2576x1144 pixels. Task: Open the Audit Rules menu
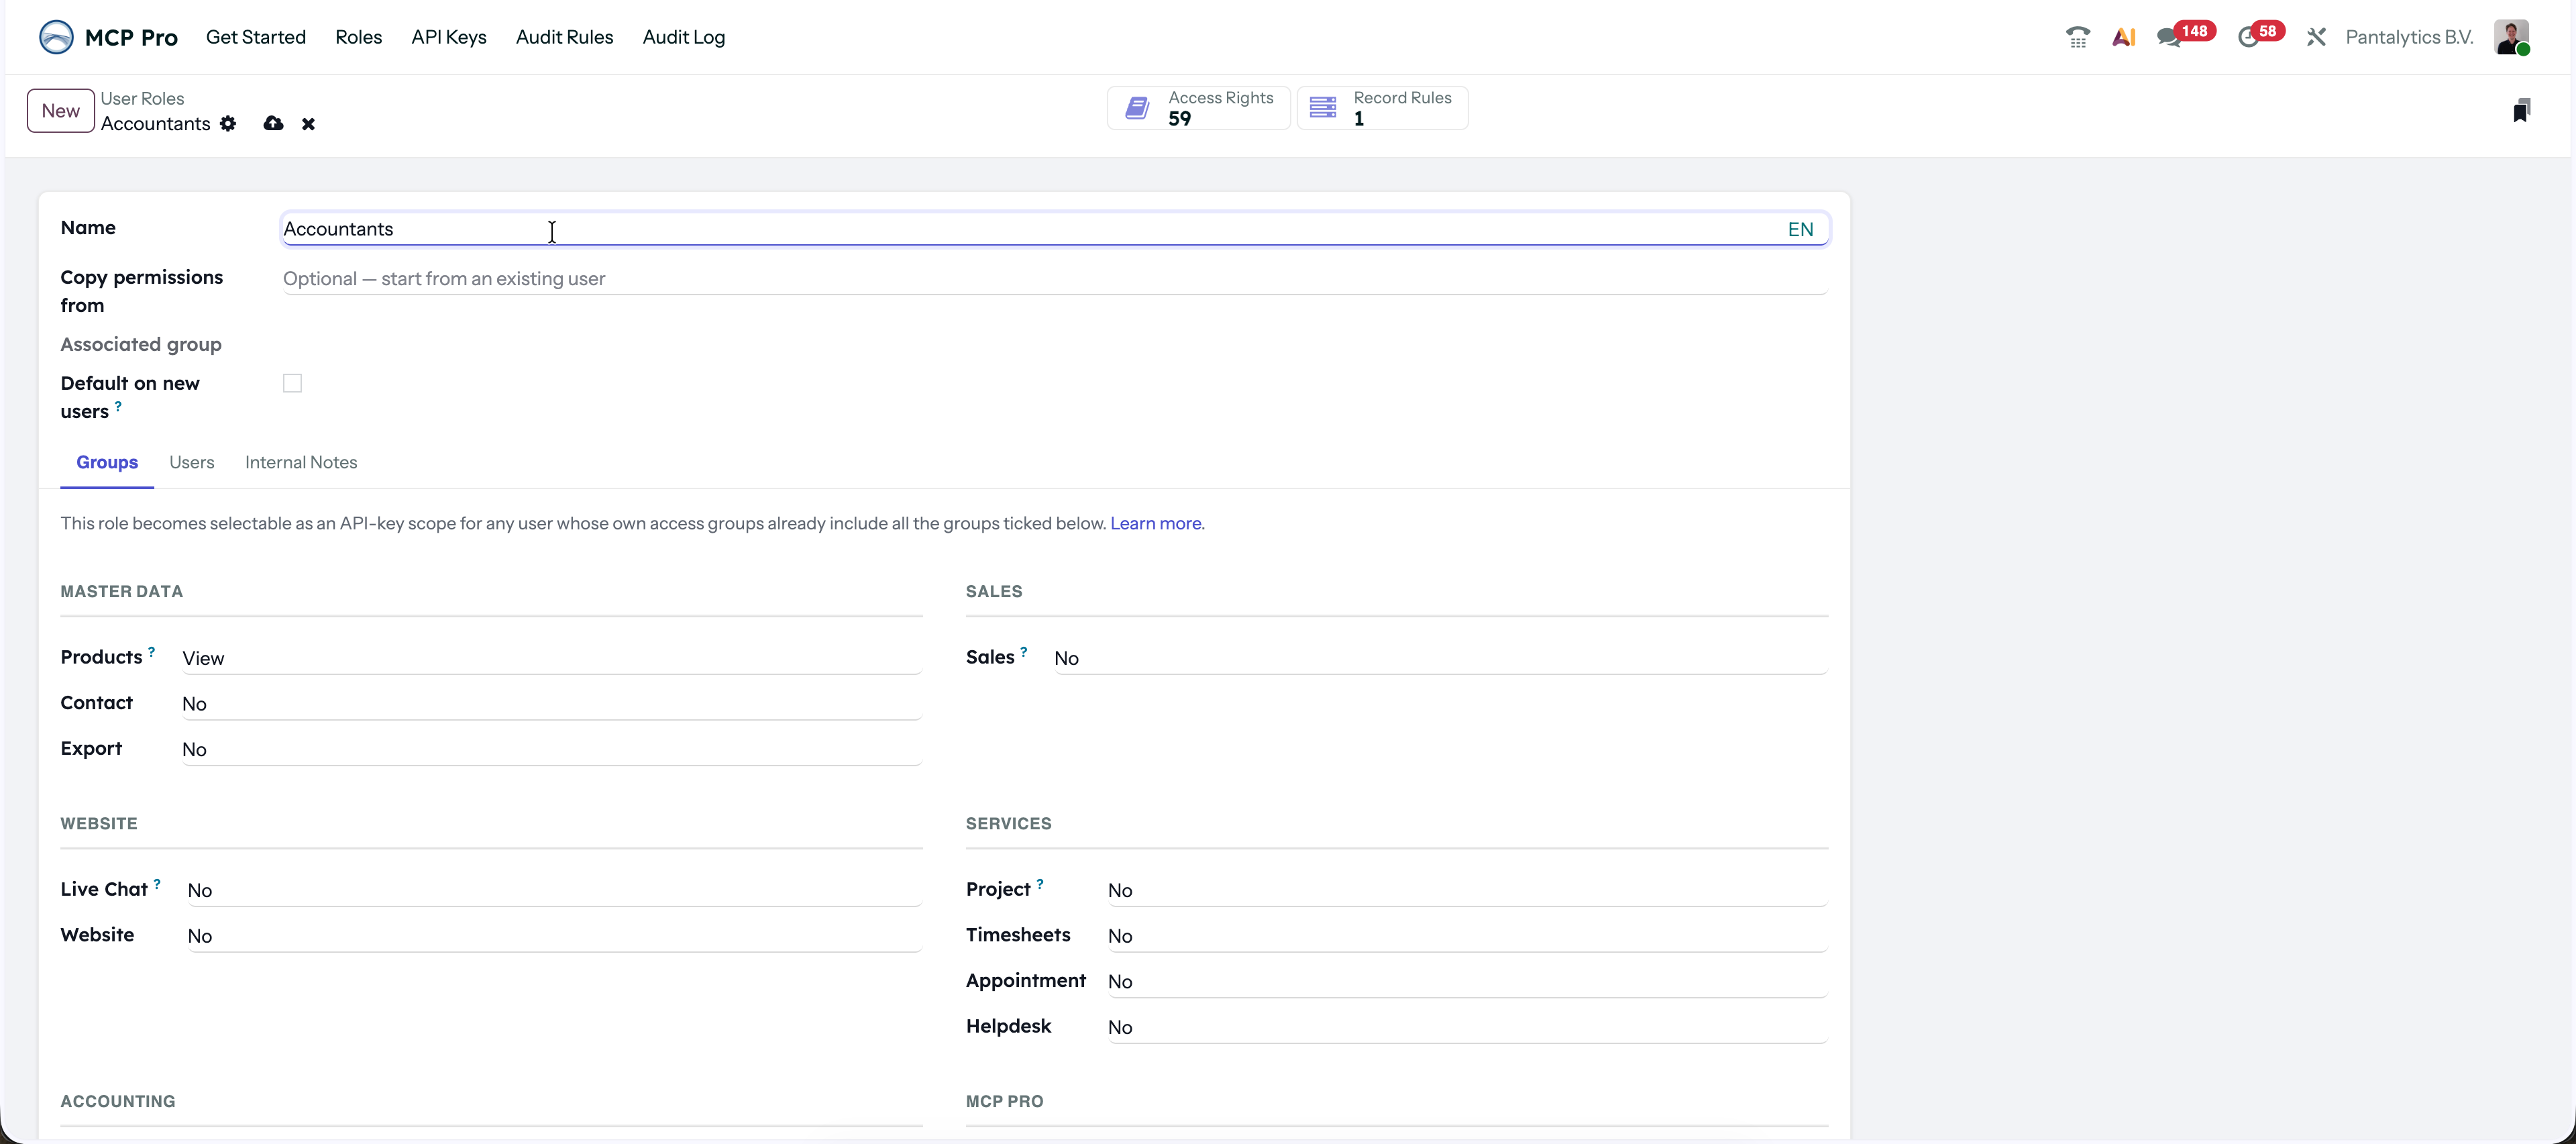(x=564, y=37)
